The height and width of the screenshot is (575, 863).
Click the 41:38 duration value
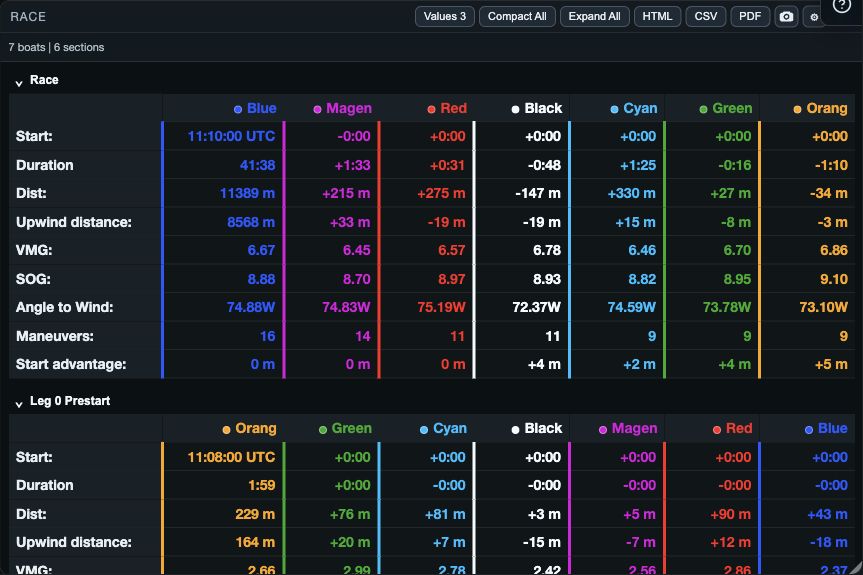(257, 165)
